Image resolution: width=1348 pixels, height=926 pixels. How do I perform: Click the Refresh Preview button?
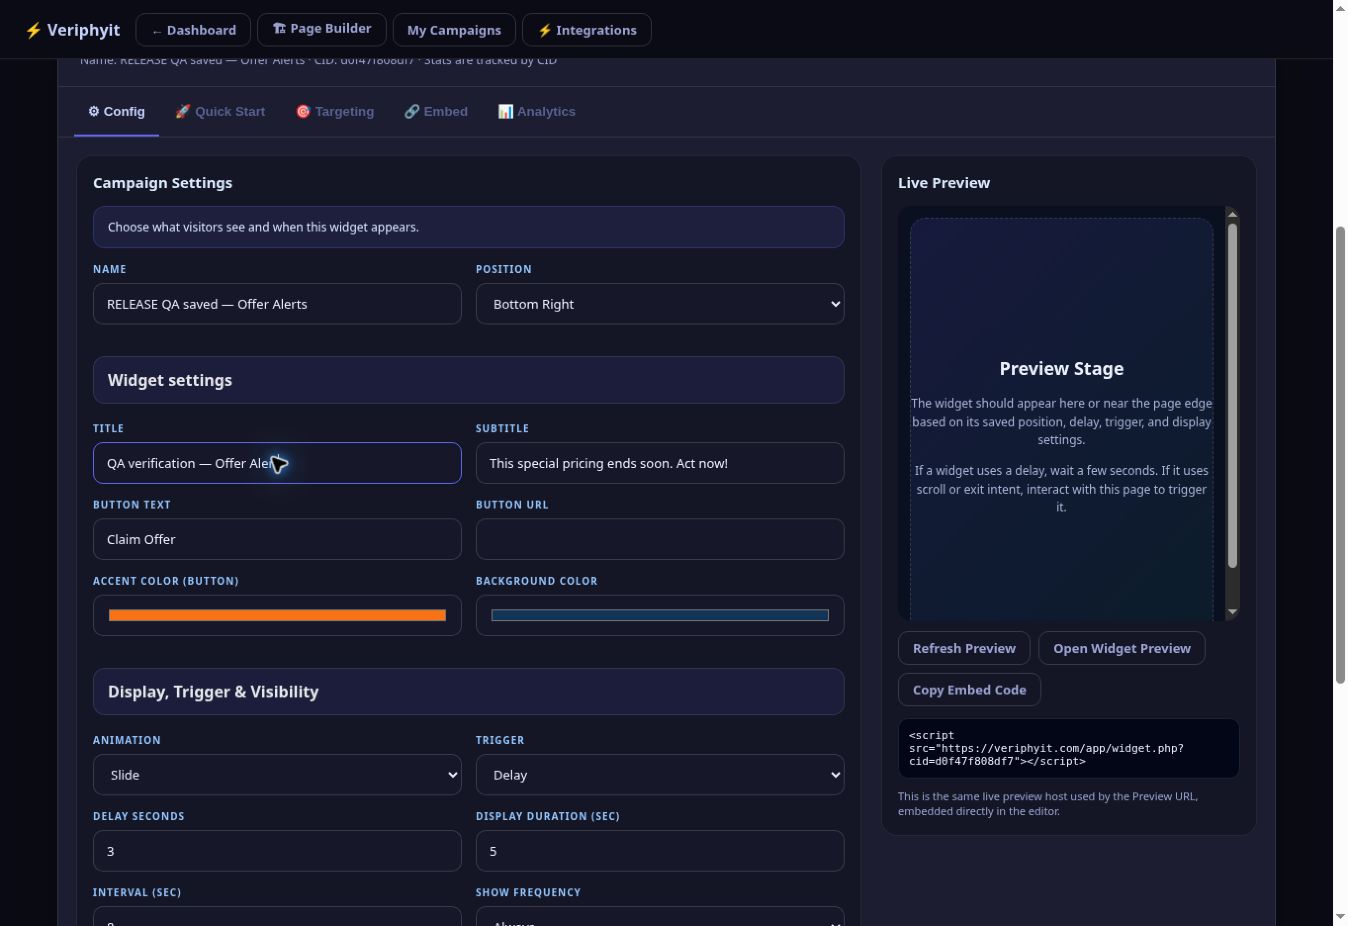[964, 648]
